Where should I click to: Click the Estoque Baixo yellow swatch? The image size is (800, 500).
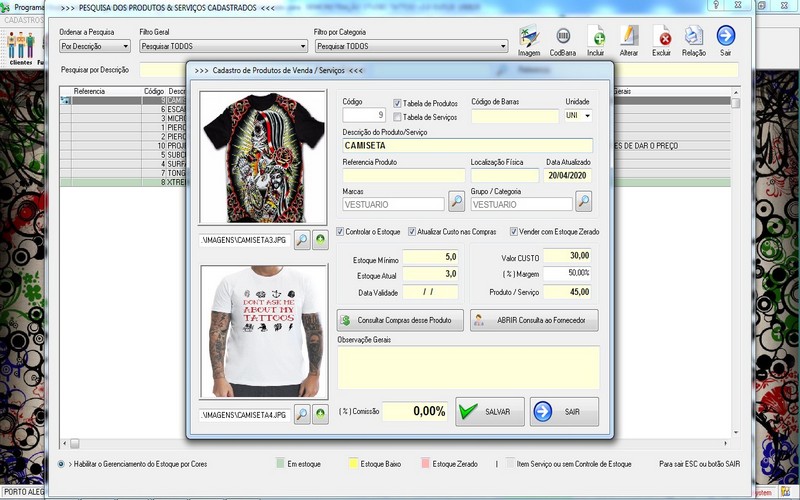[353, 463]
